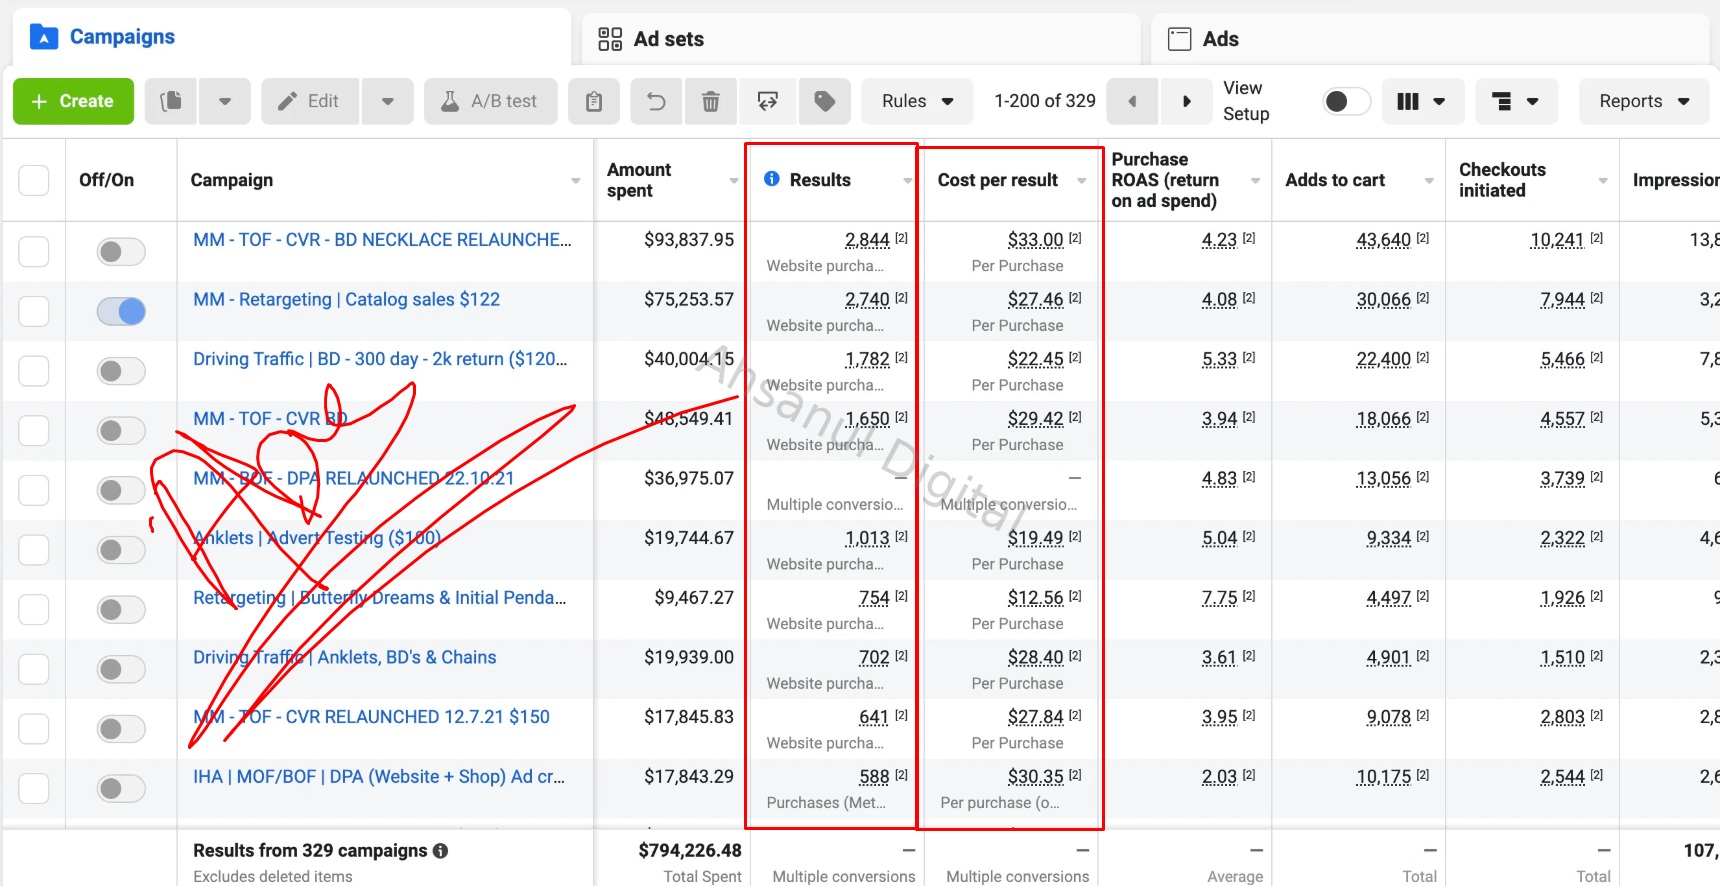The width and height of the screenshot is (1722, 886).
Task: Open the Rules dropdown
Action: click(917, 101)
